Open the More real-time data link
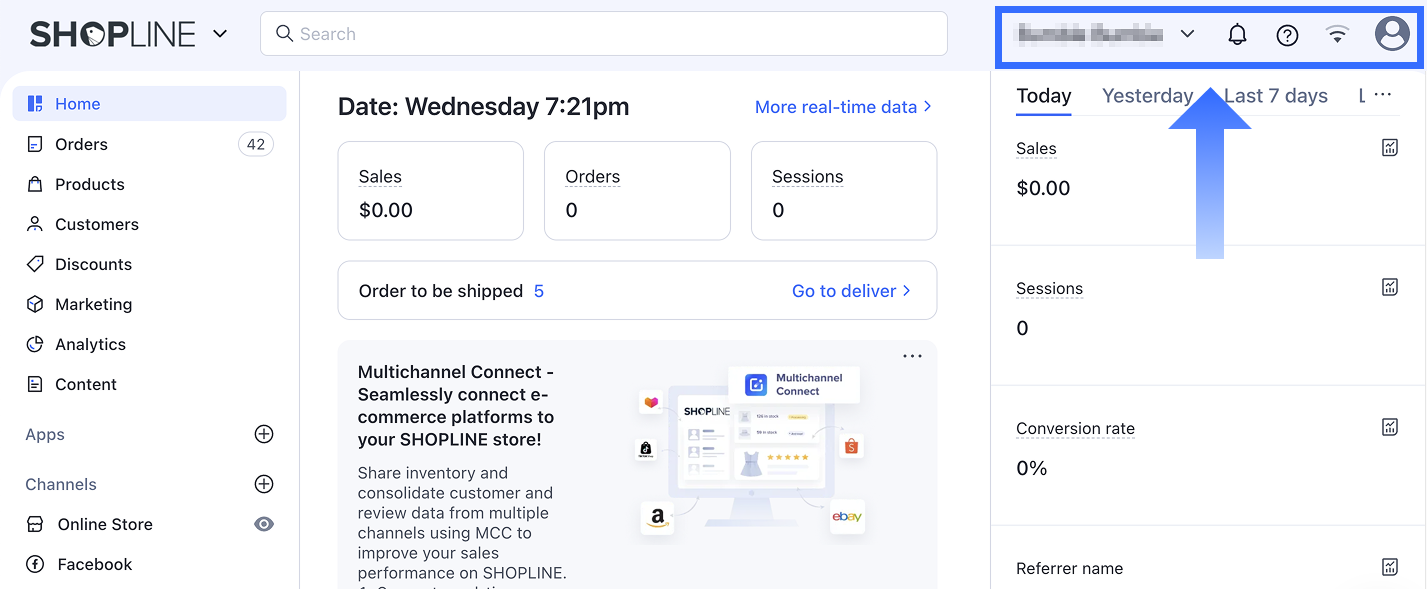1427x589 pixels. pos(843,107)
